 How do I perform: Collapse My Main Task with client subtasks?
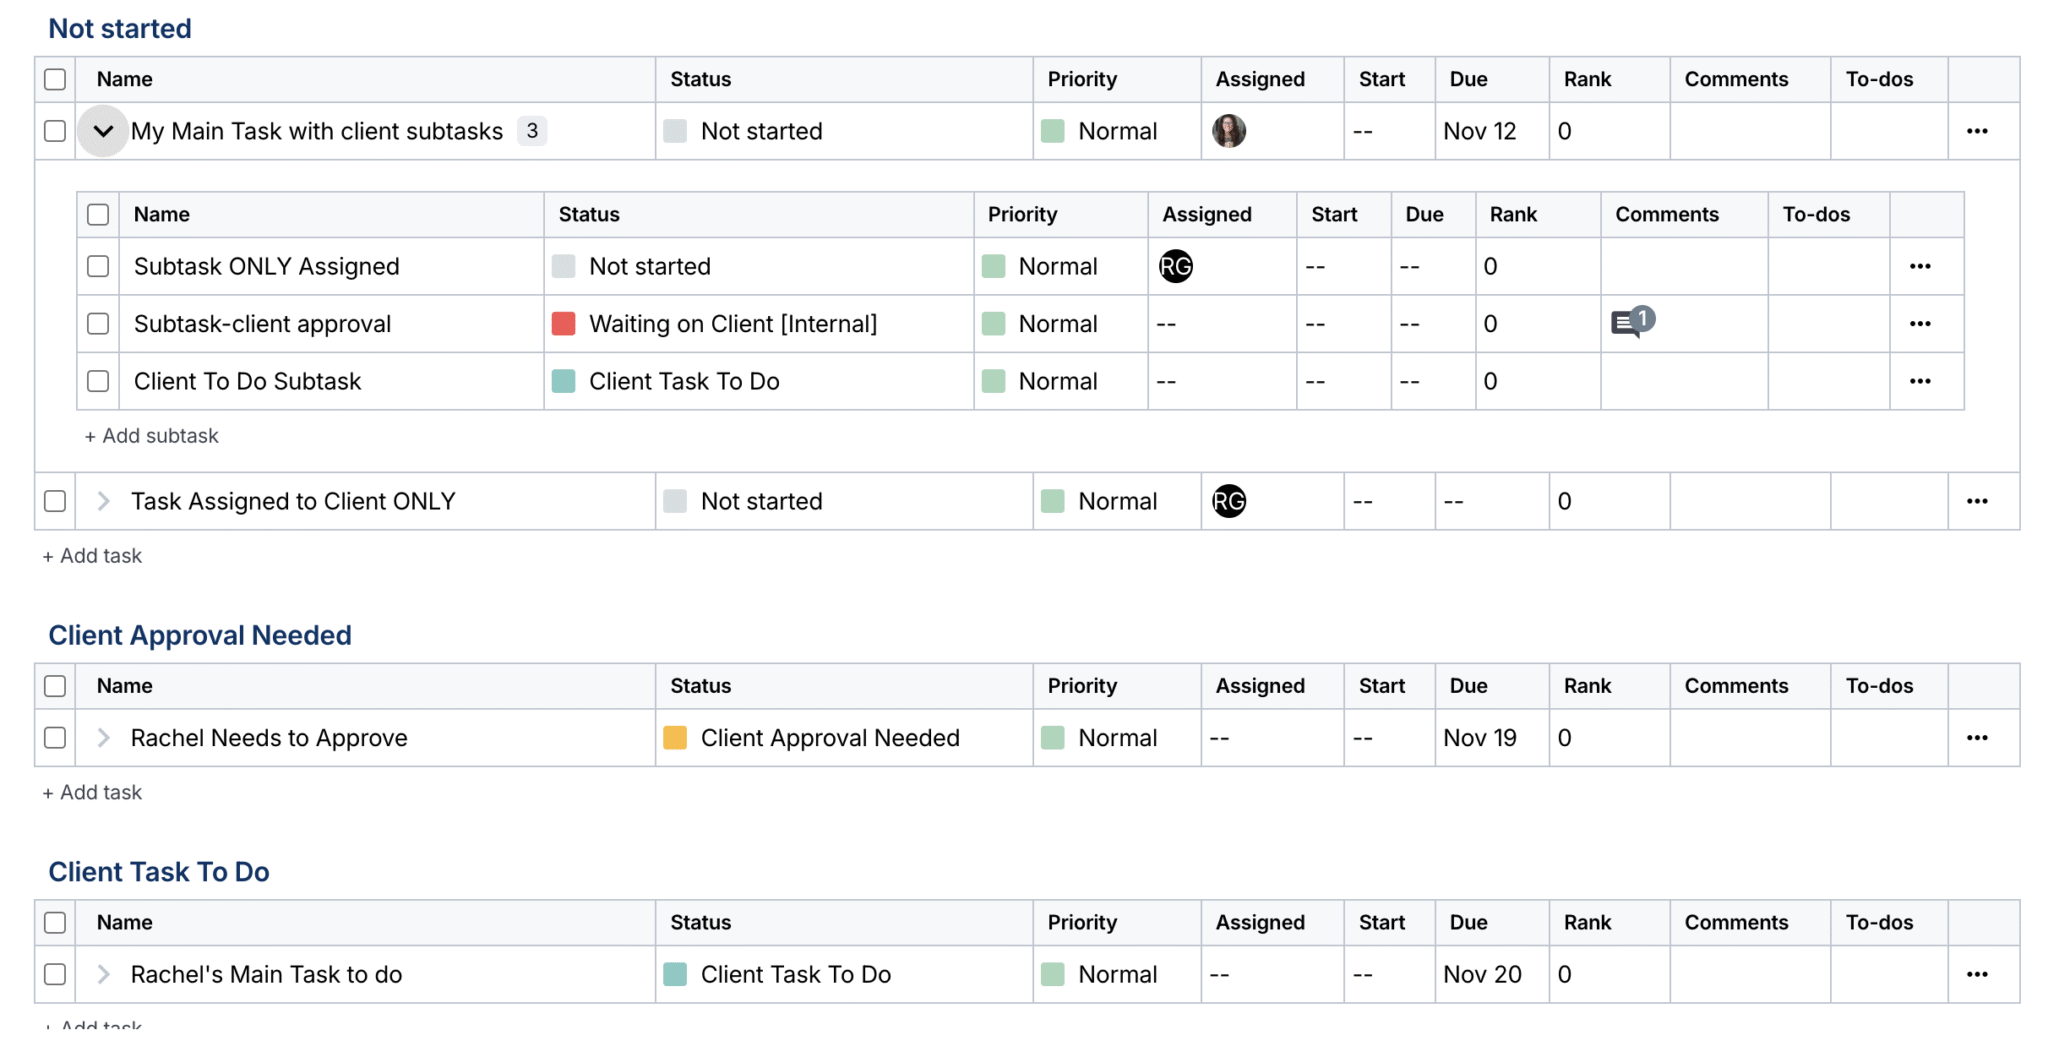102,131
